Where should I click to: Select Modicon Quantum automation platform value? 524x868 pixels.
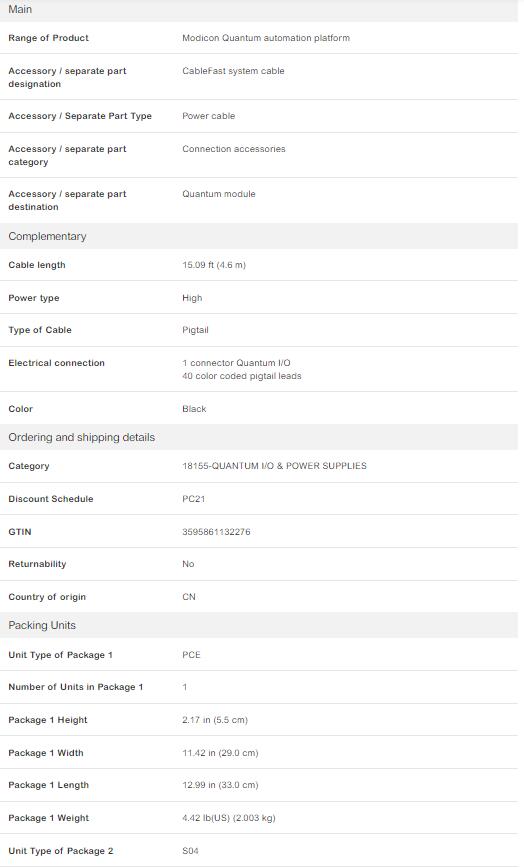(266, 38)
